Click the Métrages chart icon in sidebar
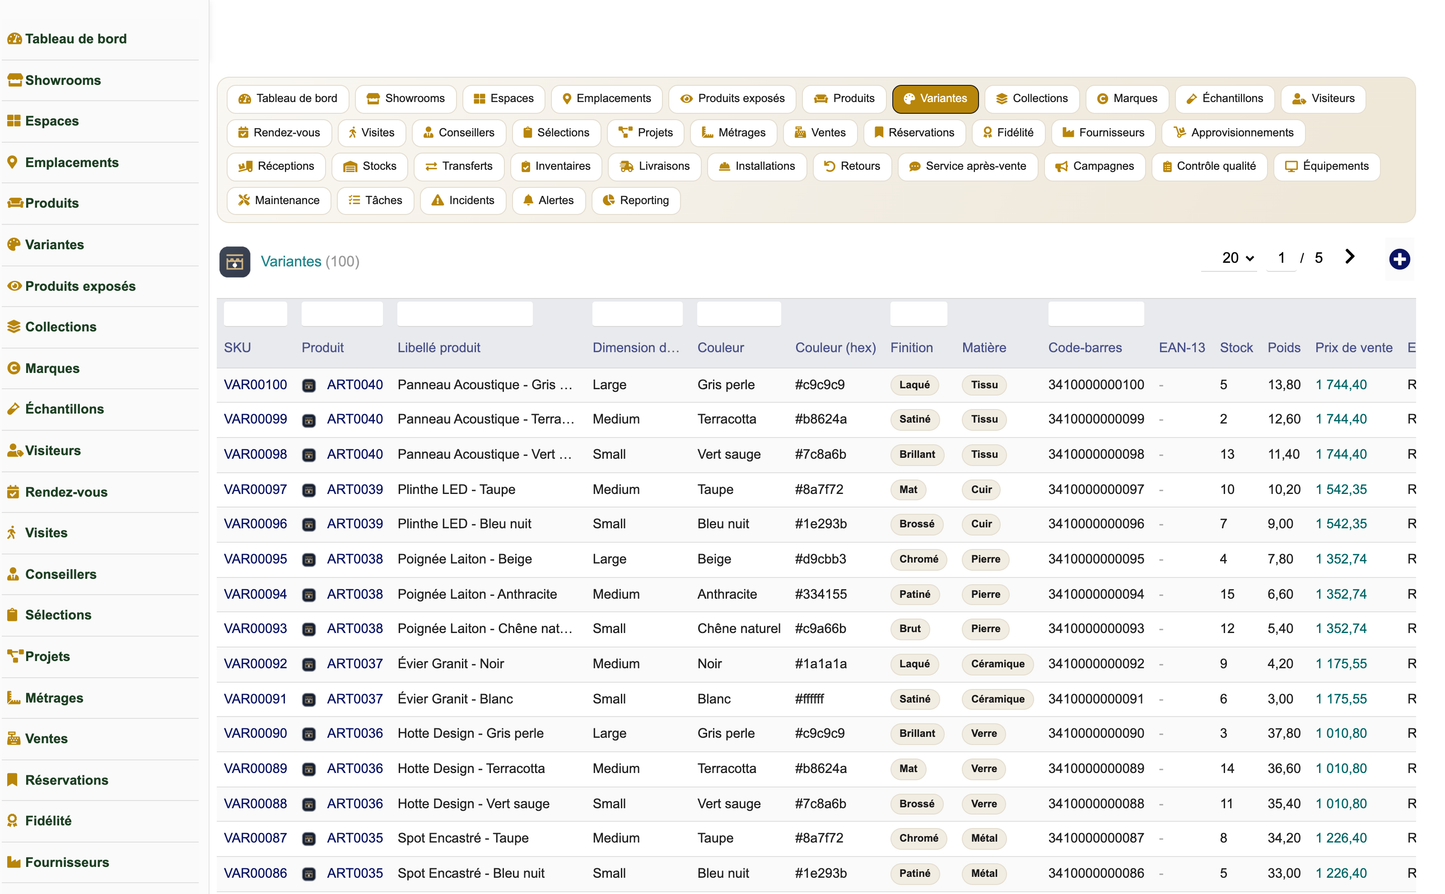Screen dimensions: 1445x894 click(x=14, y=698)
